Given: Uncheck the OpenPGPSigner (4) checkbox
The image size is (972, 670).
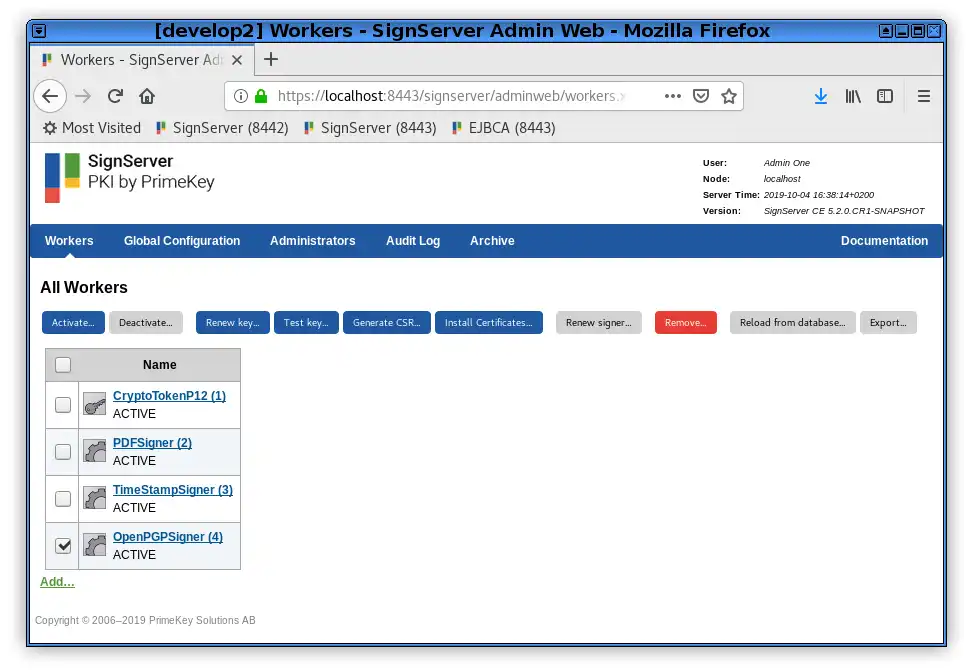Looking at the screenshot, I should point(63,545).
